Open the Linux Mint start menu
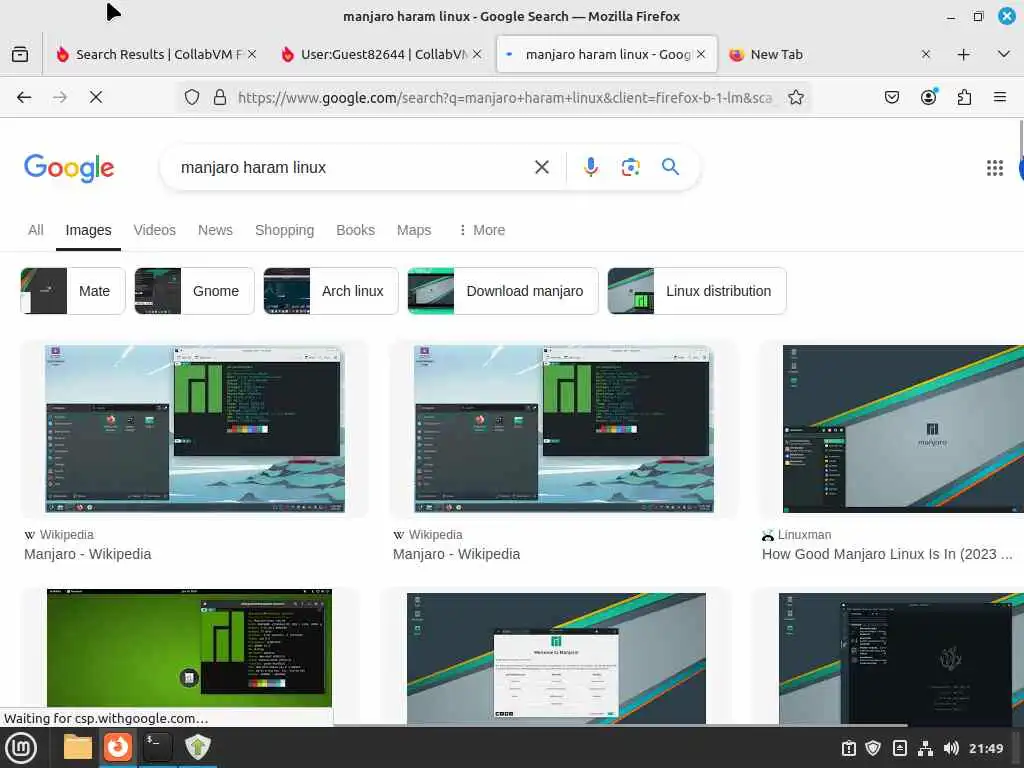 pyautogui.click(x=21, y=748)
